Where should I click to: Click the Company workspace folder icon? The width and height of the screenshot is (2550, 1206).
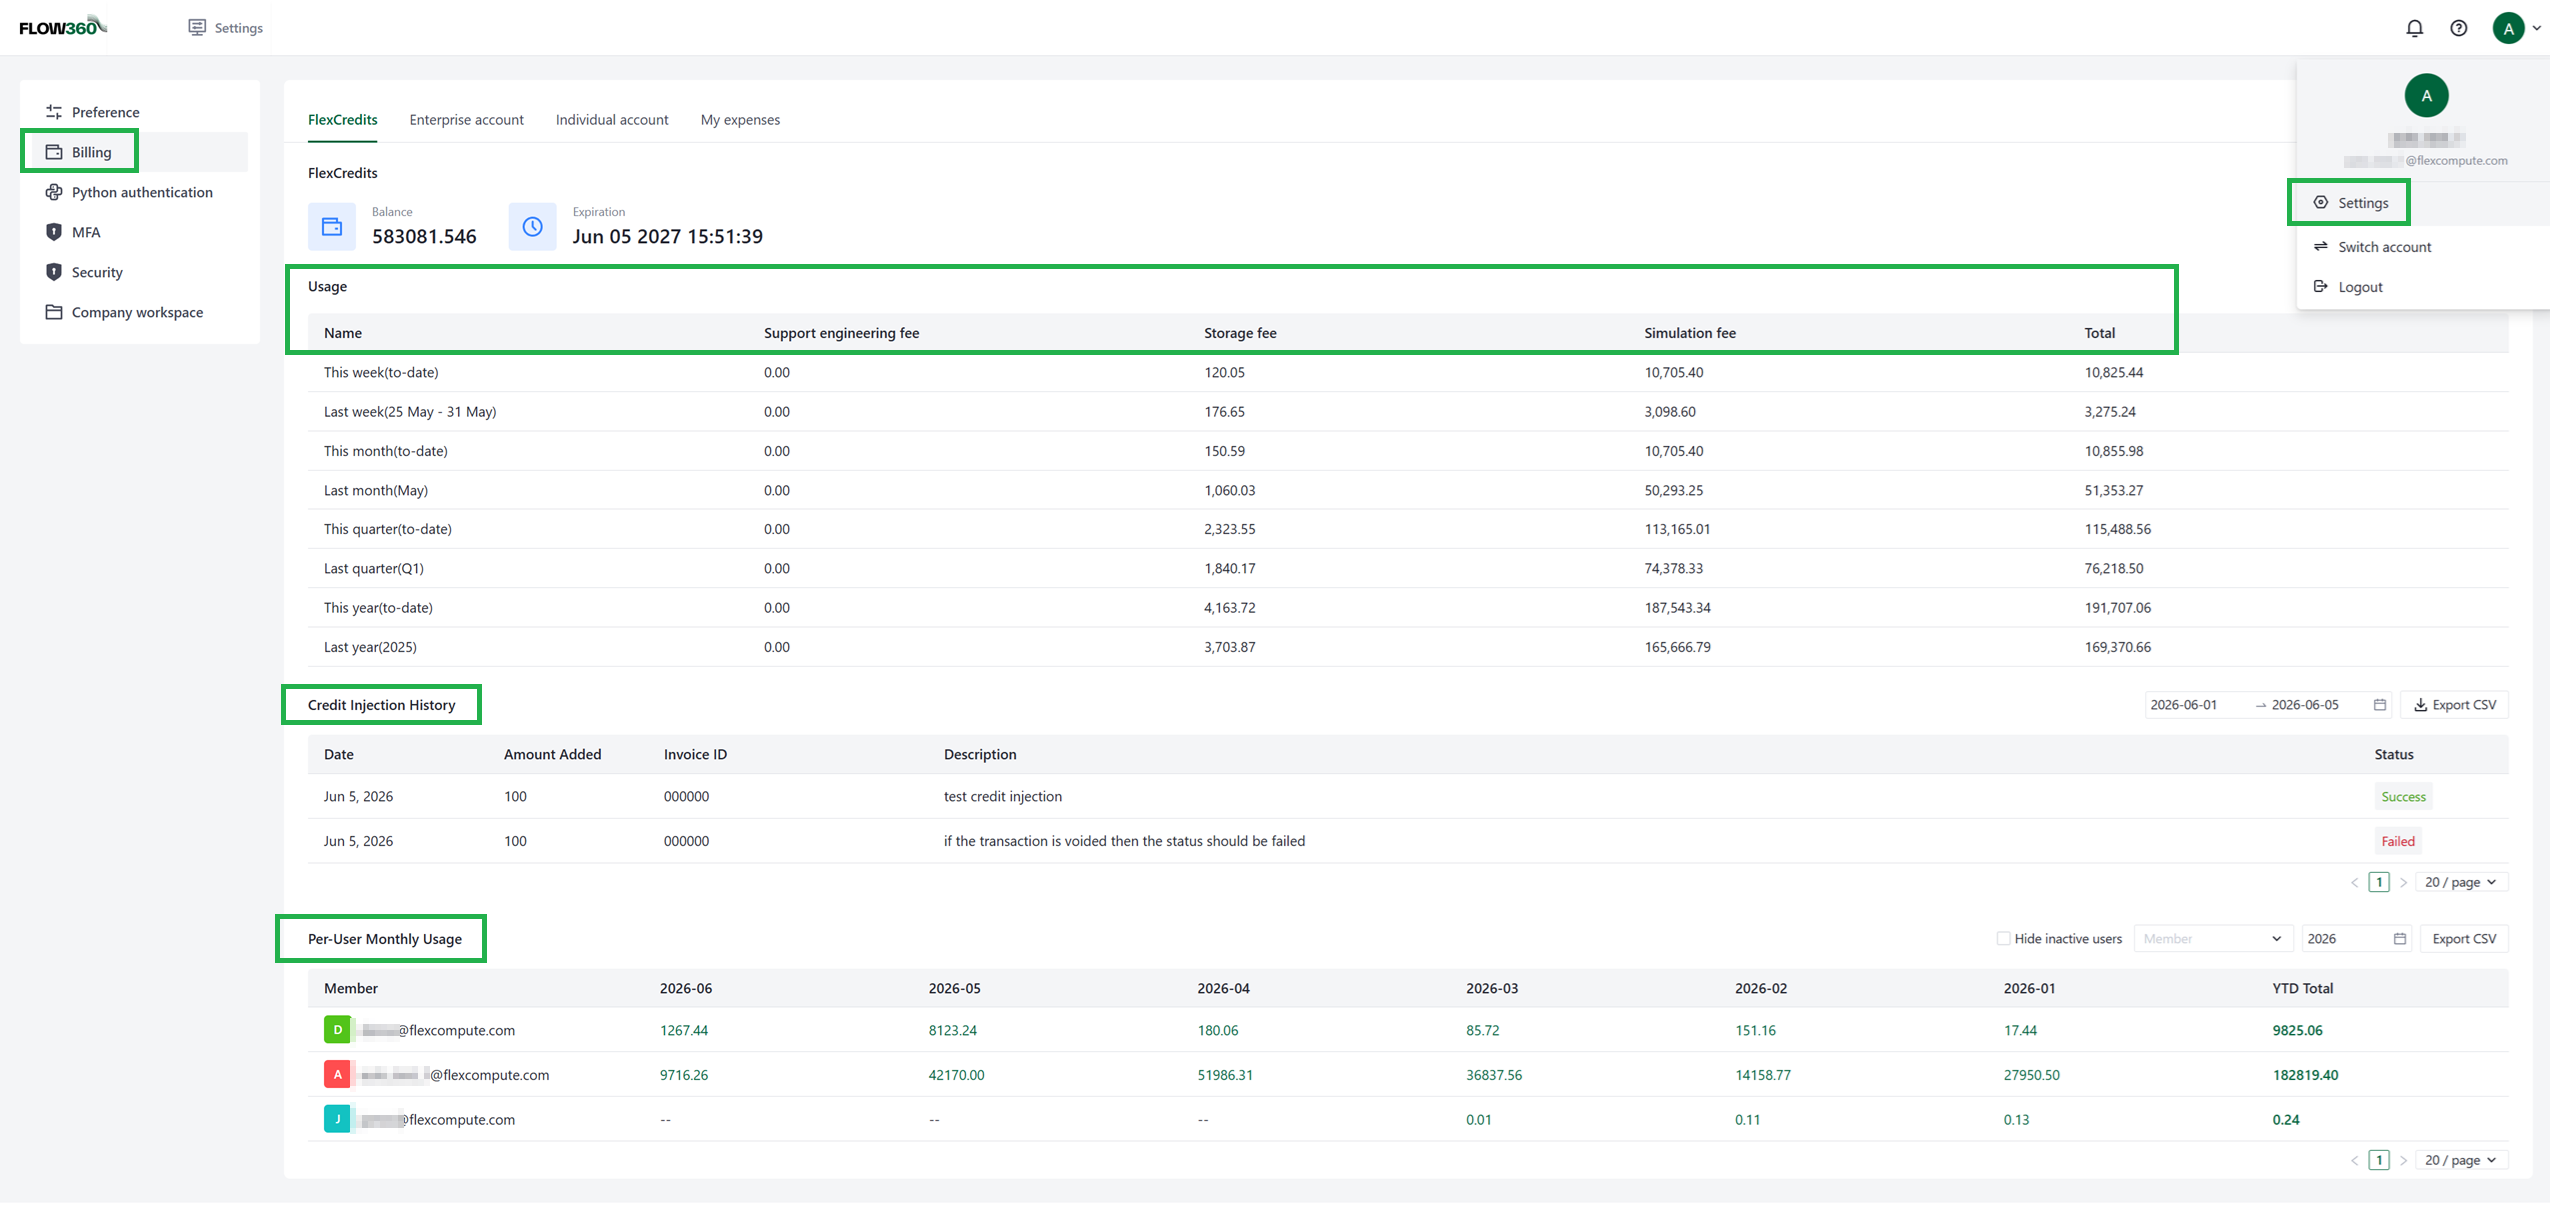coord(54,312)
